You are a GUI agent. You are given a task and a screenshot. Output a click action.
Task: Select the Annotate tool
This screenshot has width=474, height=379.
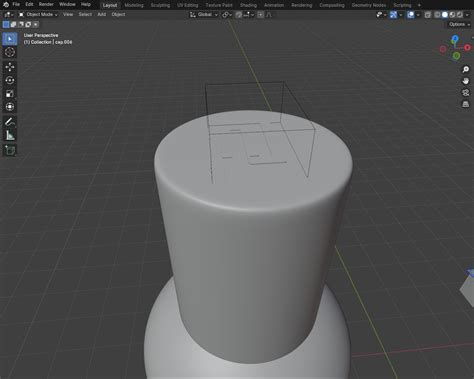click(10, 122)
